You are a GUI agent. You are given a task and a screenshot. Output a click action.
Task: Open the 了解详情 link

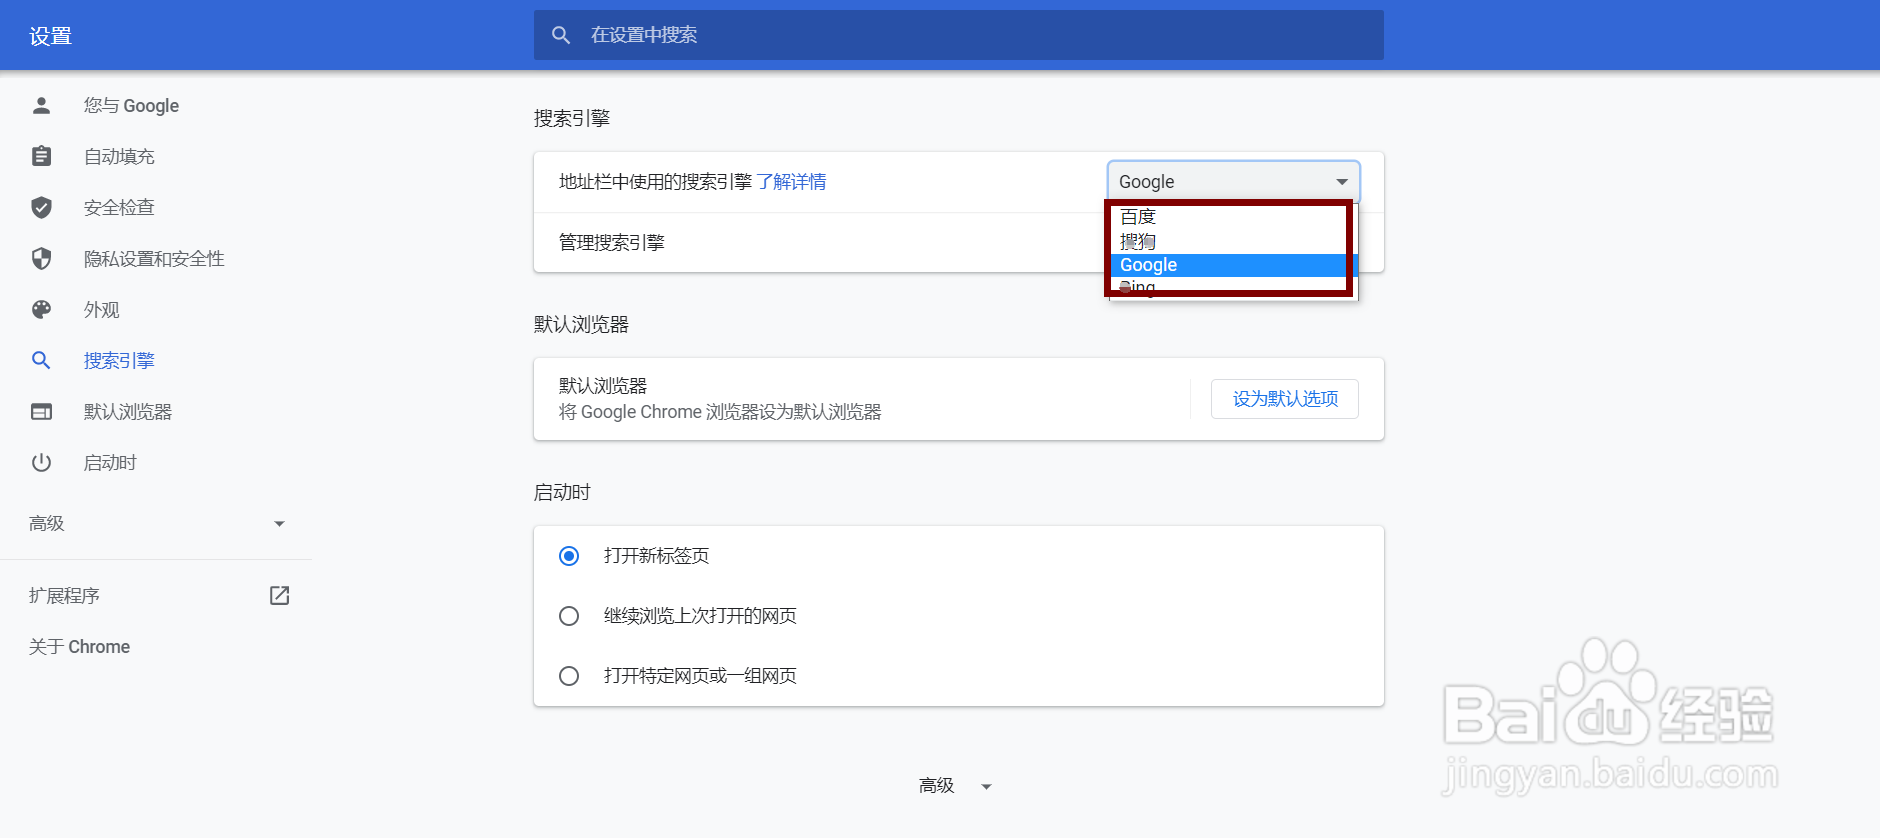tap(791, 181)
